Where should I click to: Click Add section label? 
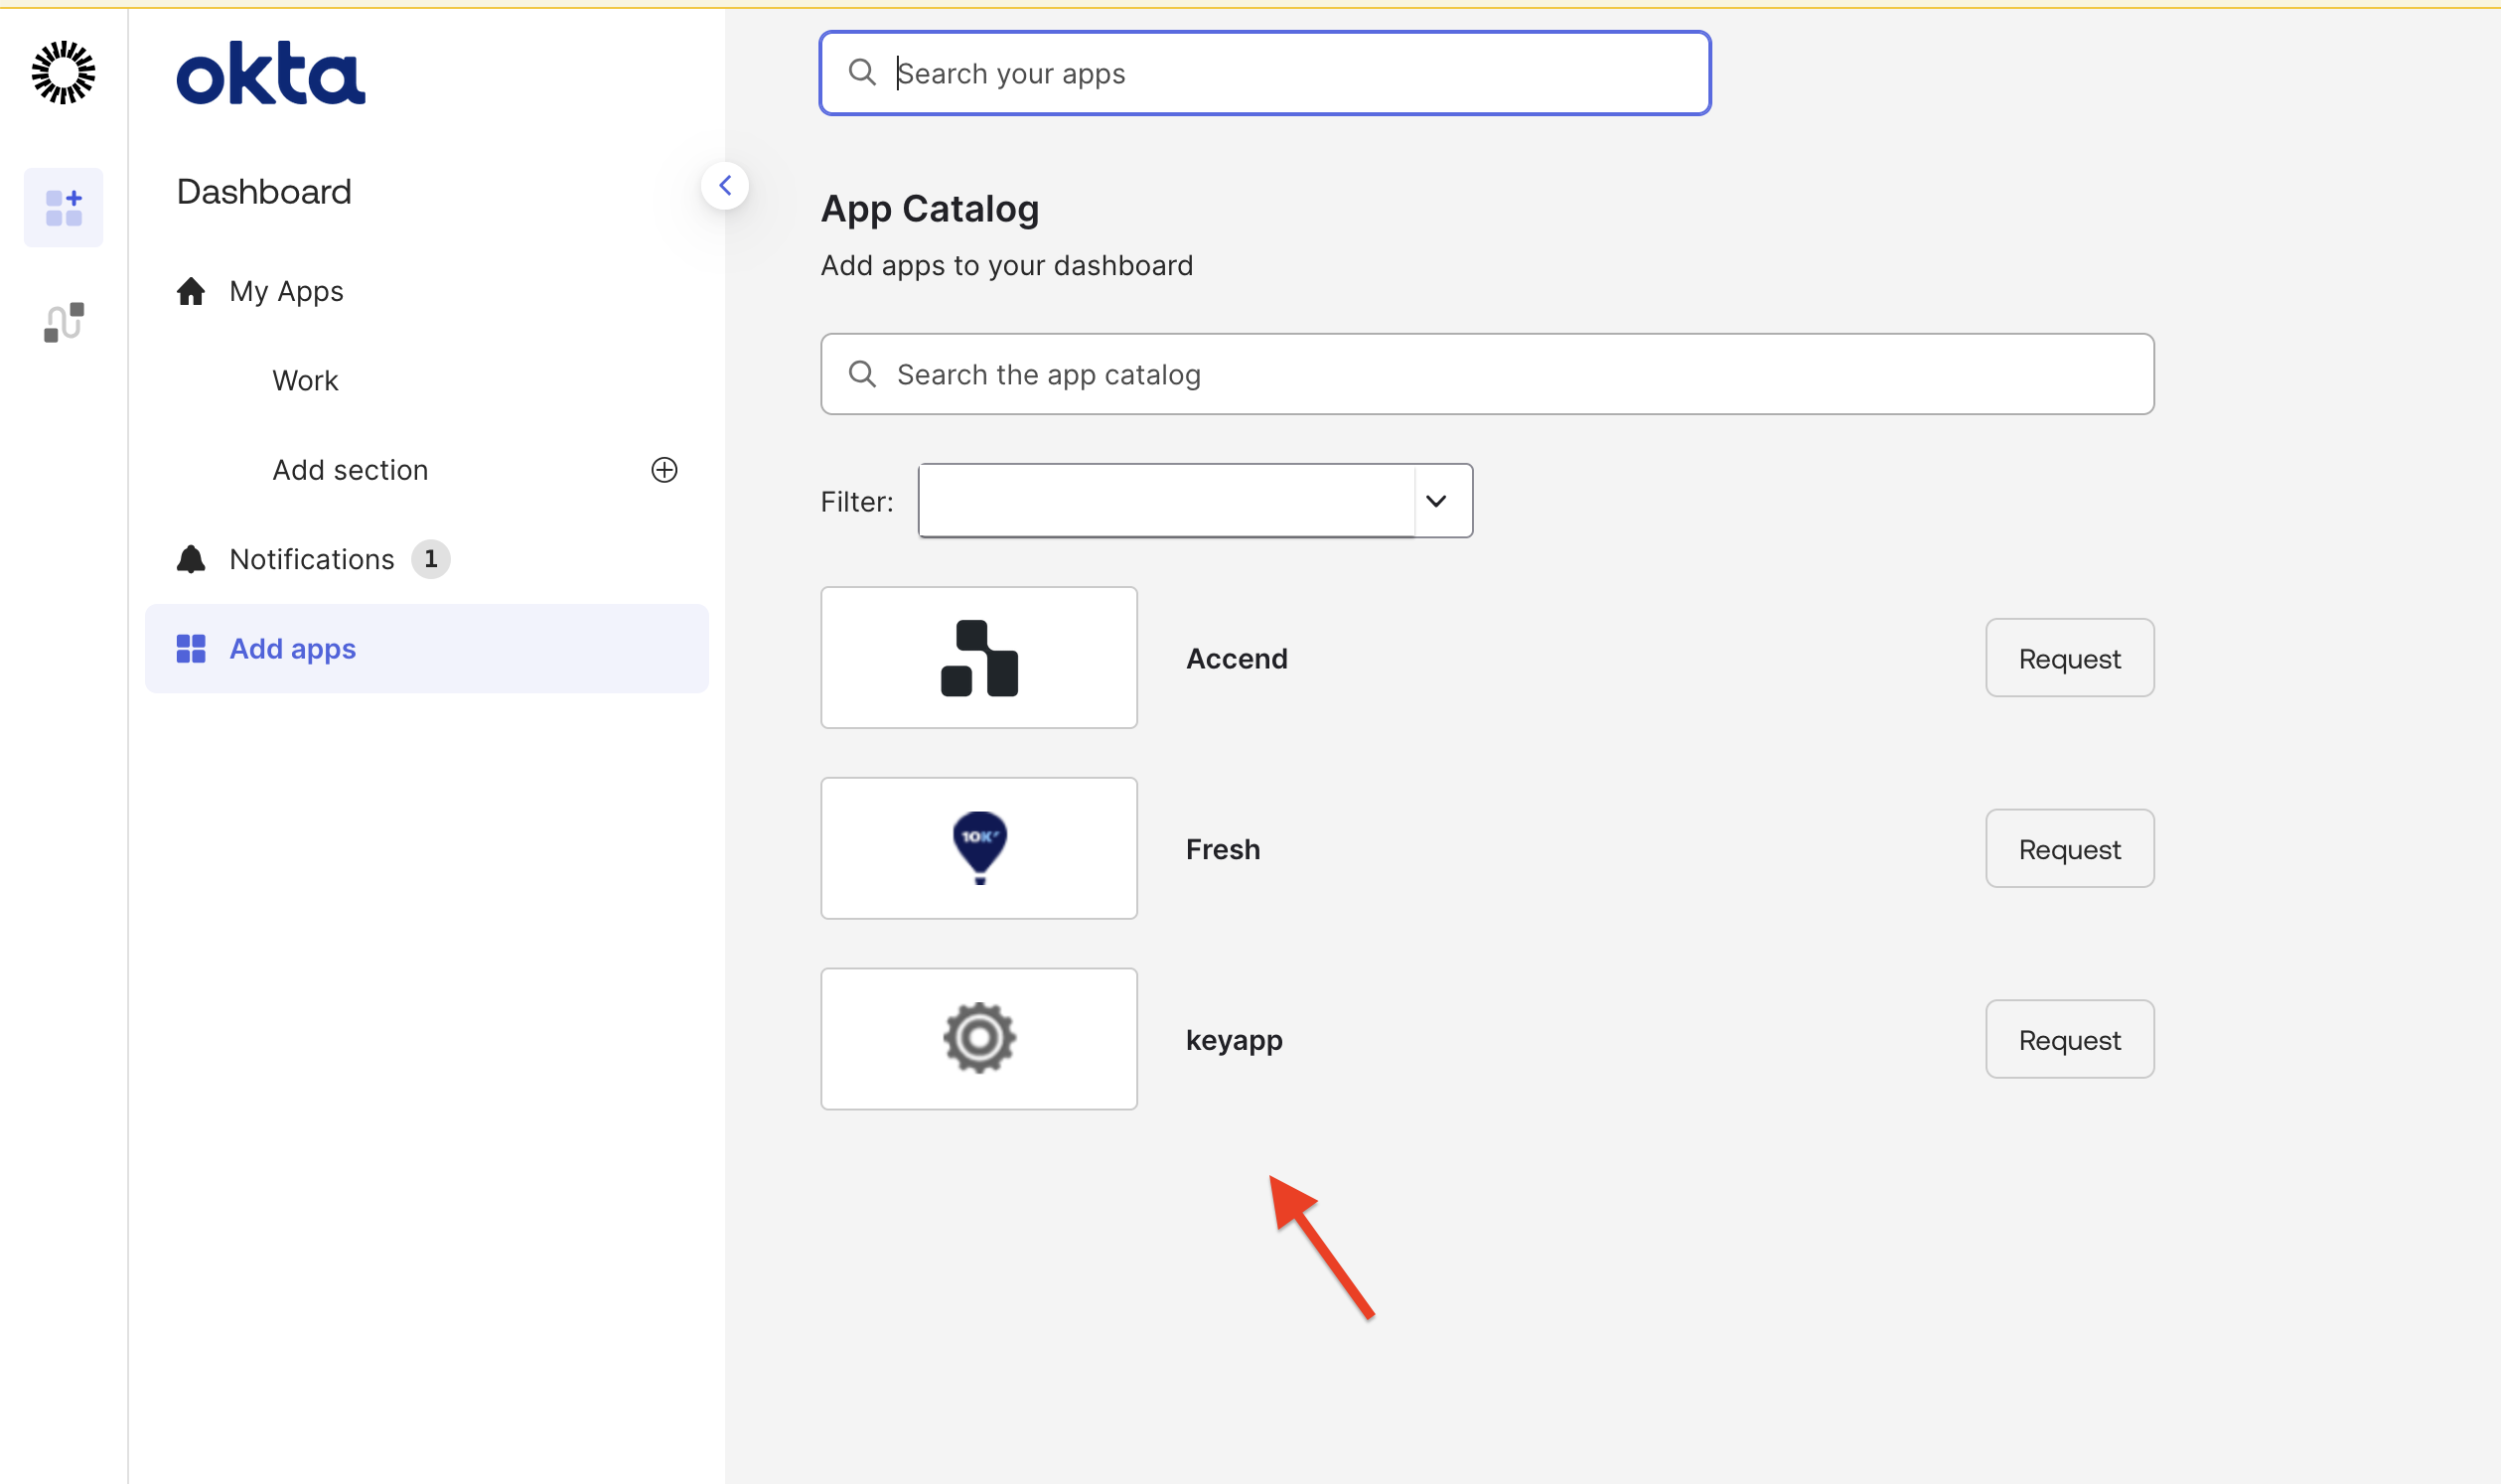pos(350,469)
